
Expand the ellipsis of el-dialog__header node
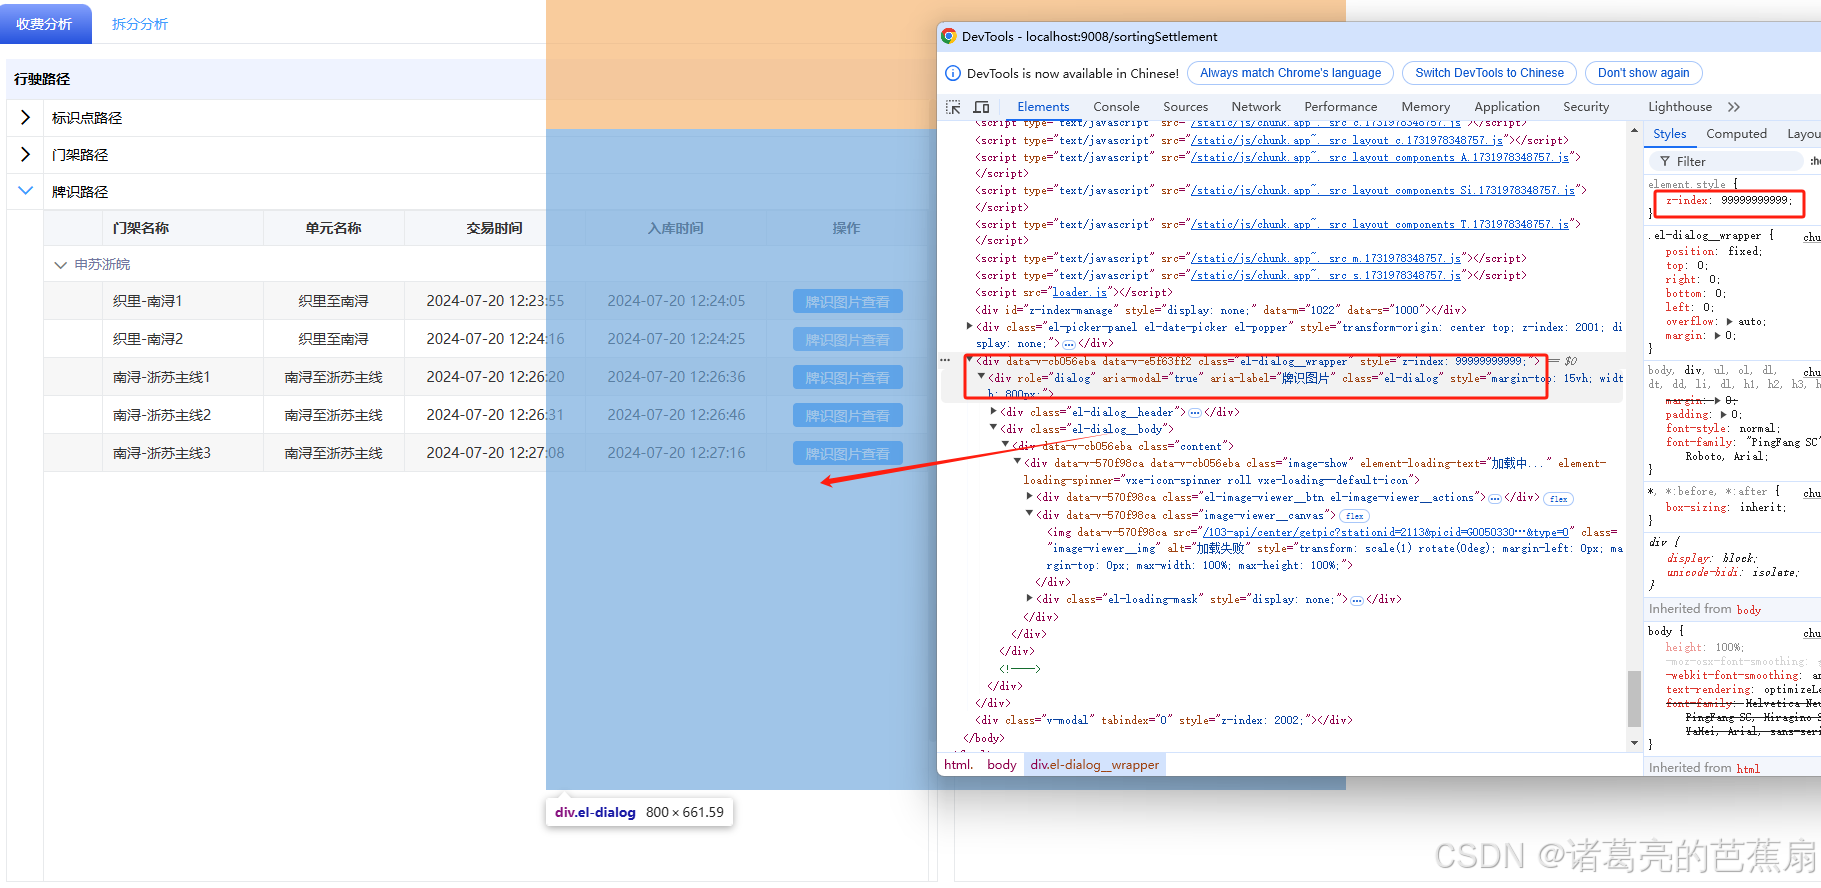coord(1195,412)
